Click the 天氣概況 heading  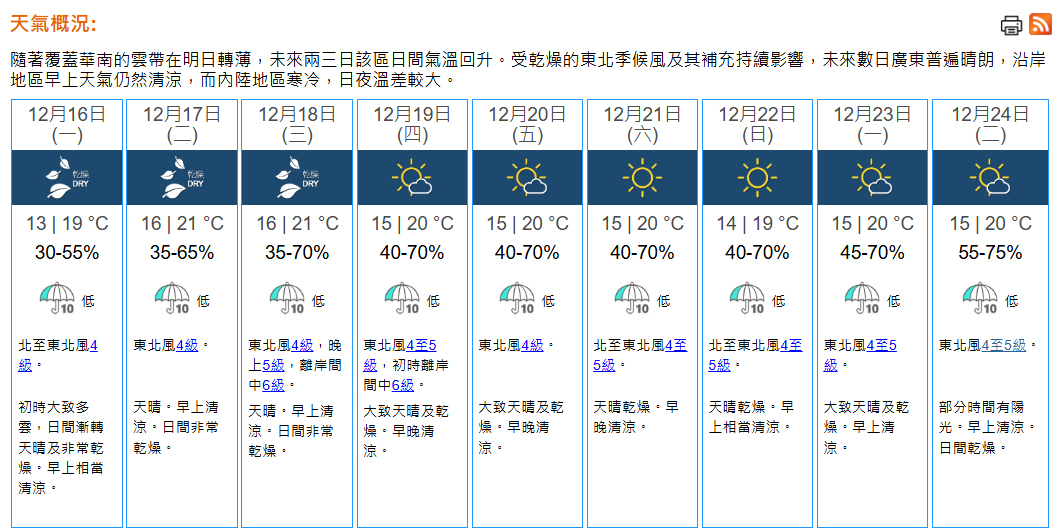coord(53,24)
